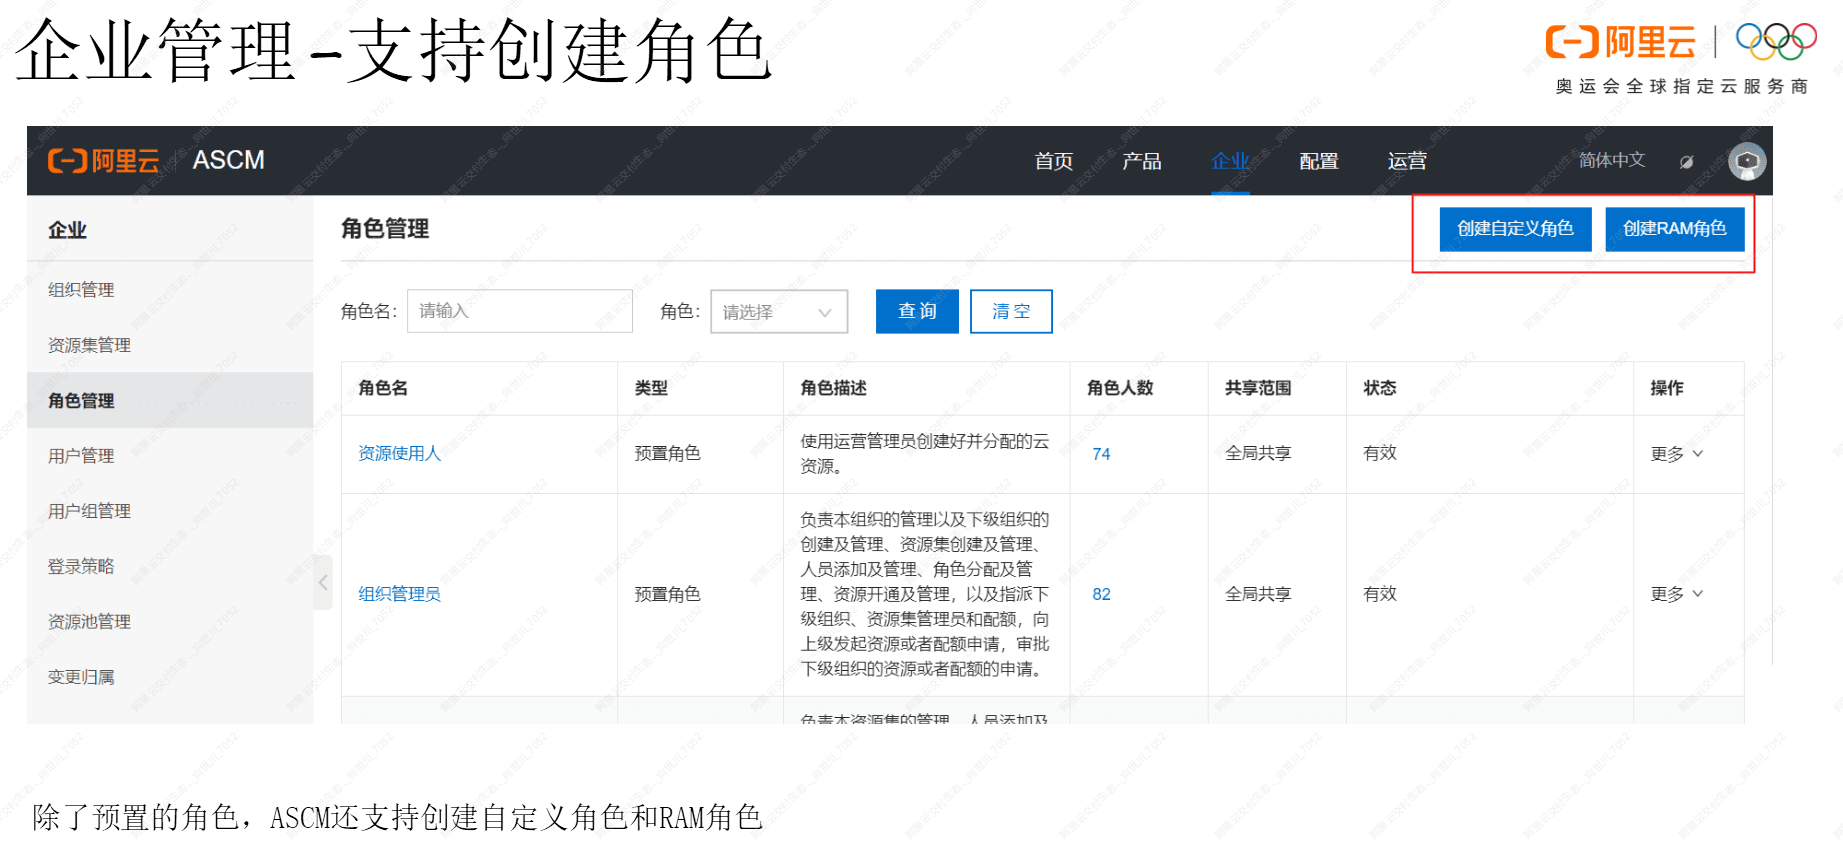Screen dimensions: 1843x849
Task: Click role count 82 link
Action: point(1101,594)
